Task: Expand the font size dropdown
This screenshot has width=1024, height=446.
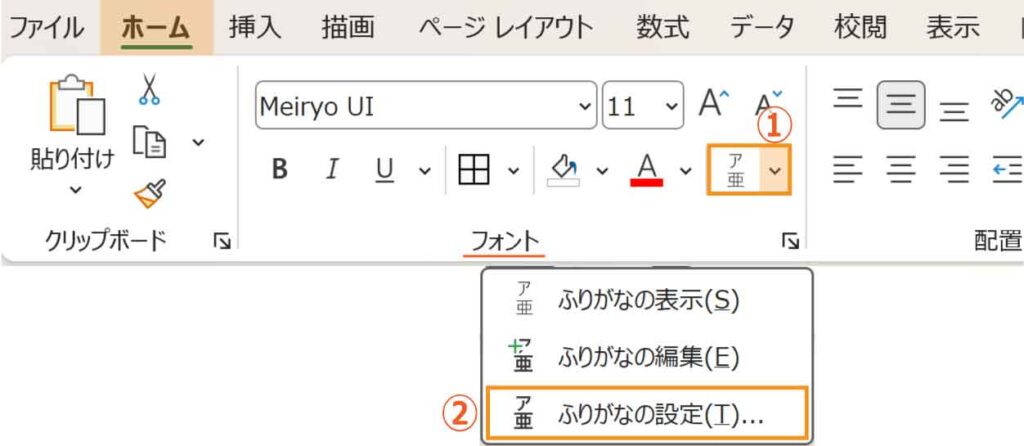Action: 671,106
